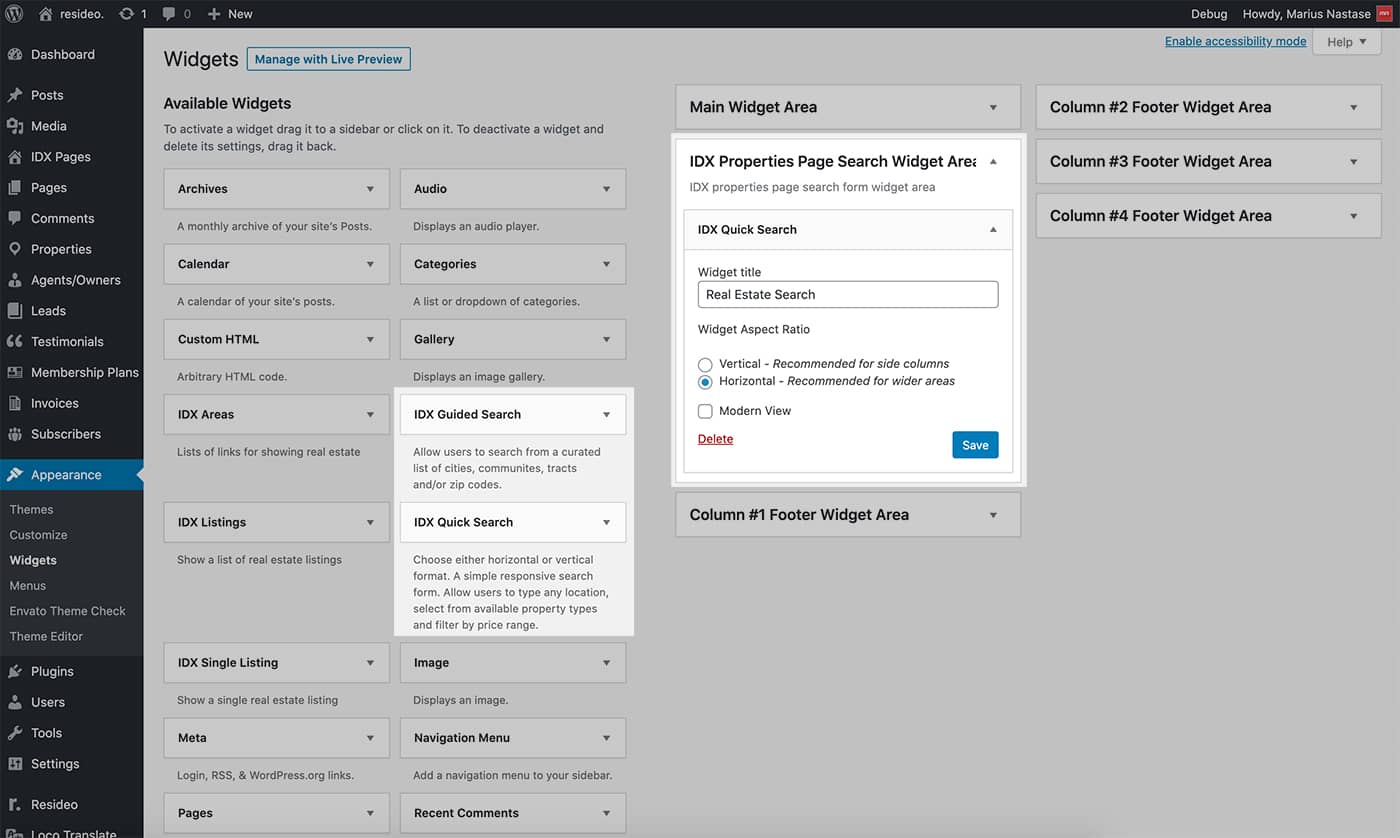Click the user avatar in top right
Image resolution: width=1400 pixels, height=838 pixels.
(1384, 14)
